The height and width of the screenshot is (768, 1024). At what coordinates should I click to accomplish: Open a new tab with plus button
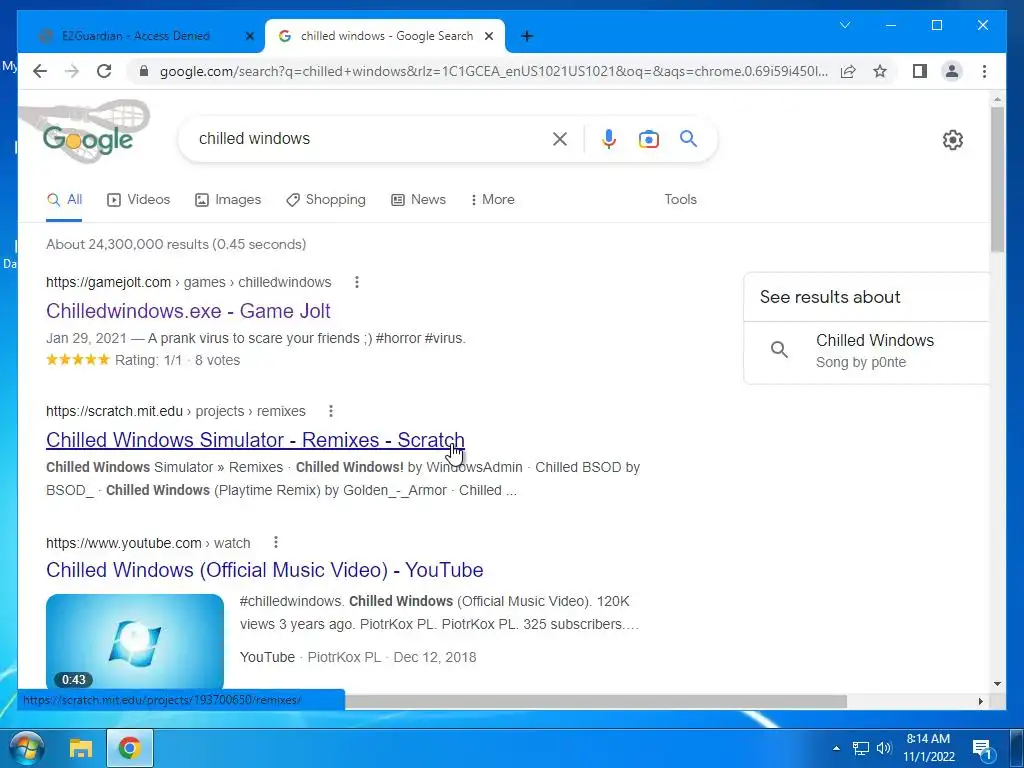click(x=527, y=36)
